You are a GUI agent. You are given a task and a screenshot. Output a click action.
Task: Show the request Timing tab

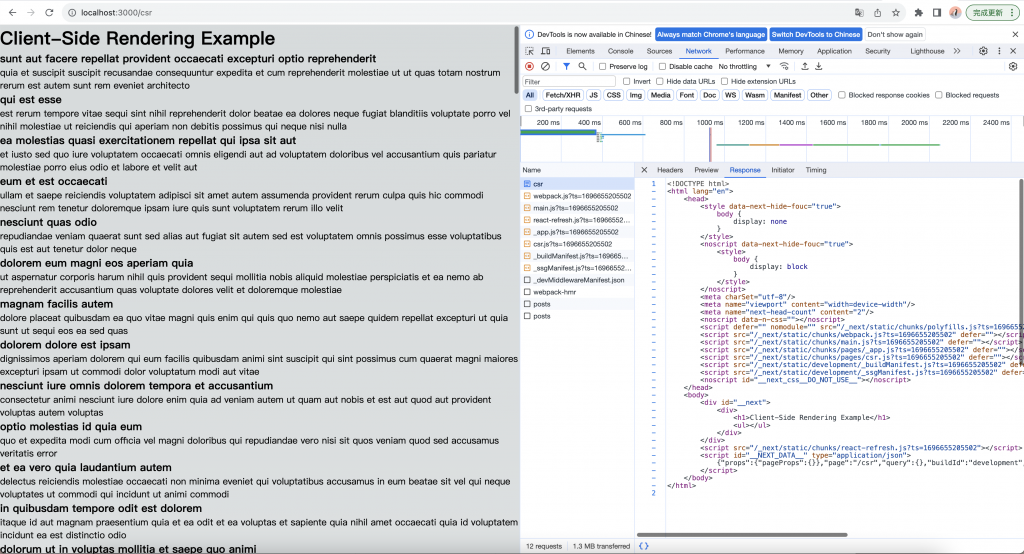point(816,170)
